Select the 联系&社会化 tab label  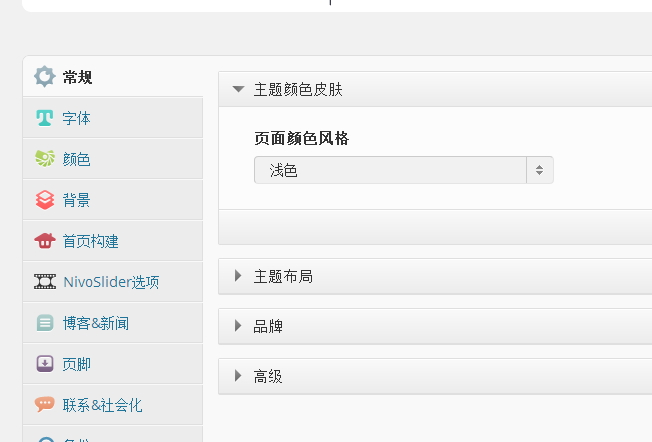point(102,405)
